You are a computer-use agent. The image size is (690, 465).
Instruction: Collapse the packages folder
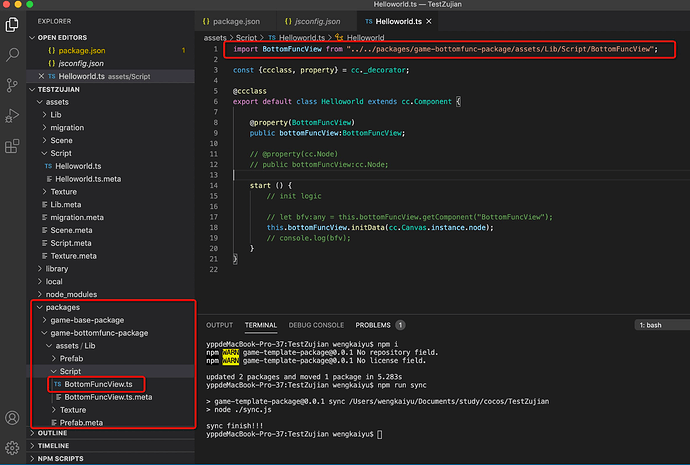click(x=40, y=307)
